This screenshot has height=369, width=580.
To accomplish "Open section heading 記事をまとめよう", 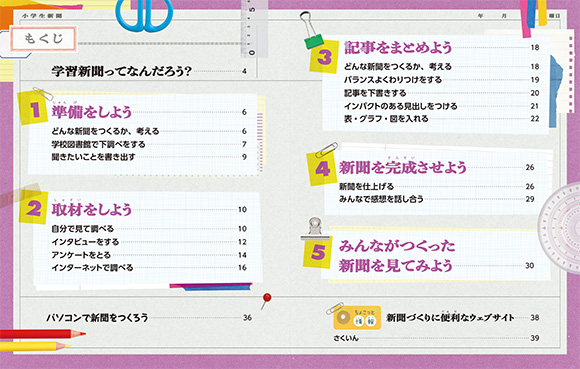I will click(398, 48).
